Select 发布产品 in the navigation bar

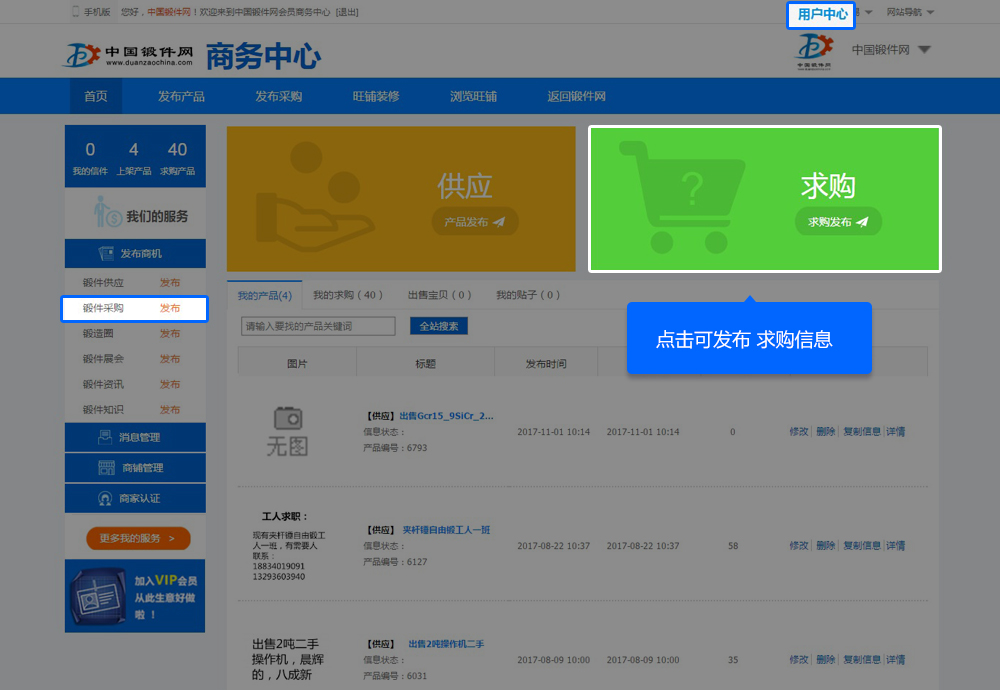(x=181, y=96)
